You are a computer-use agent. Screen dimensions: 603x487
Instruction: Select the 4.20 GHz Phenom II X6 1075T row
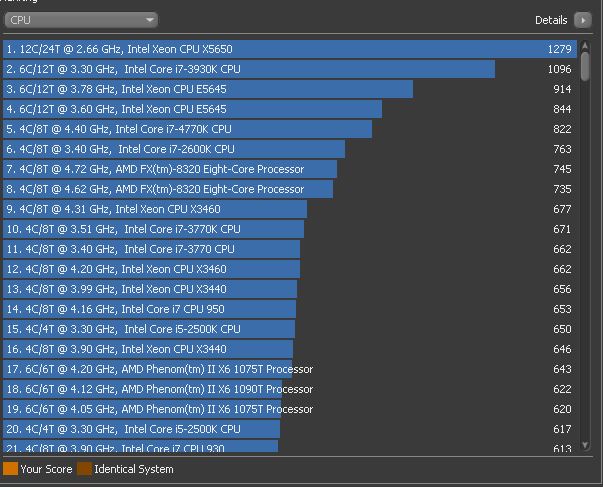290,369
